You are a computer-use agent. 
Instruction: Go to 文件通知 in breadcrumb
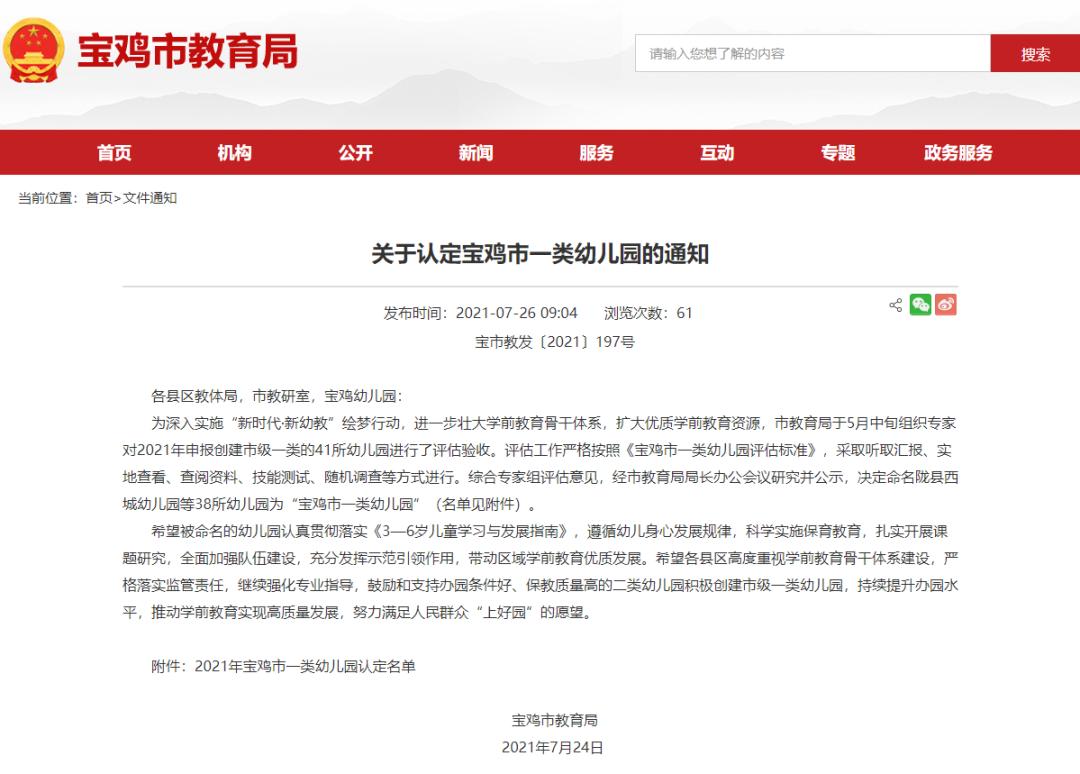(149, 198)
